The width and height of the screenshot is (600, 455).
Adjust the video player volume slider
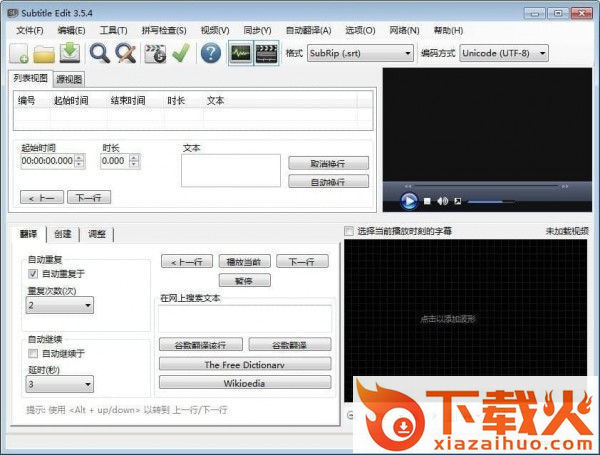[491, 201]
